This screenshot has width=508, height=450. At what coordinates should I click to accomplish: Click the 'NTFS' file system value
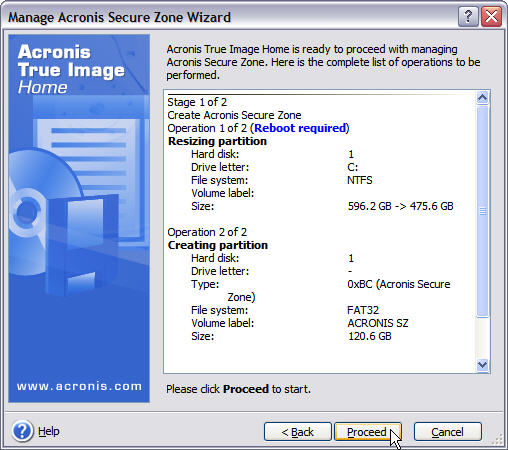(360, 180)
